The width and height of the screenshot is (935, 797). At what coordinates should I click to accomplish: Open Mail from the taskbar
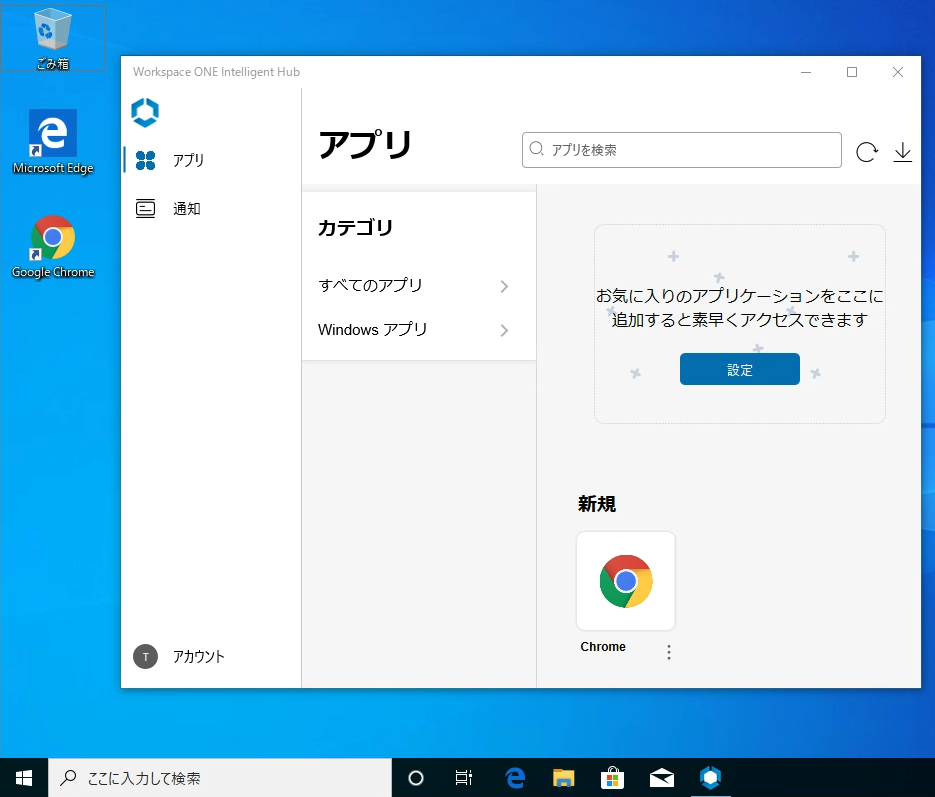tap(661, 777)
